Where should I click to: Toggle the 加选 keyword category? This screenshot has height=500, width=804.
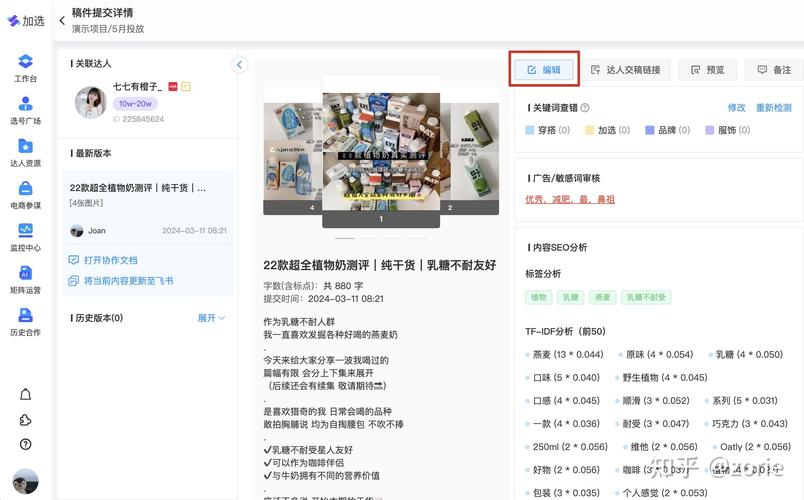coord(608,130)
